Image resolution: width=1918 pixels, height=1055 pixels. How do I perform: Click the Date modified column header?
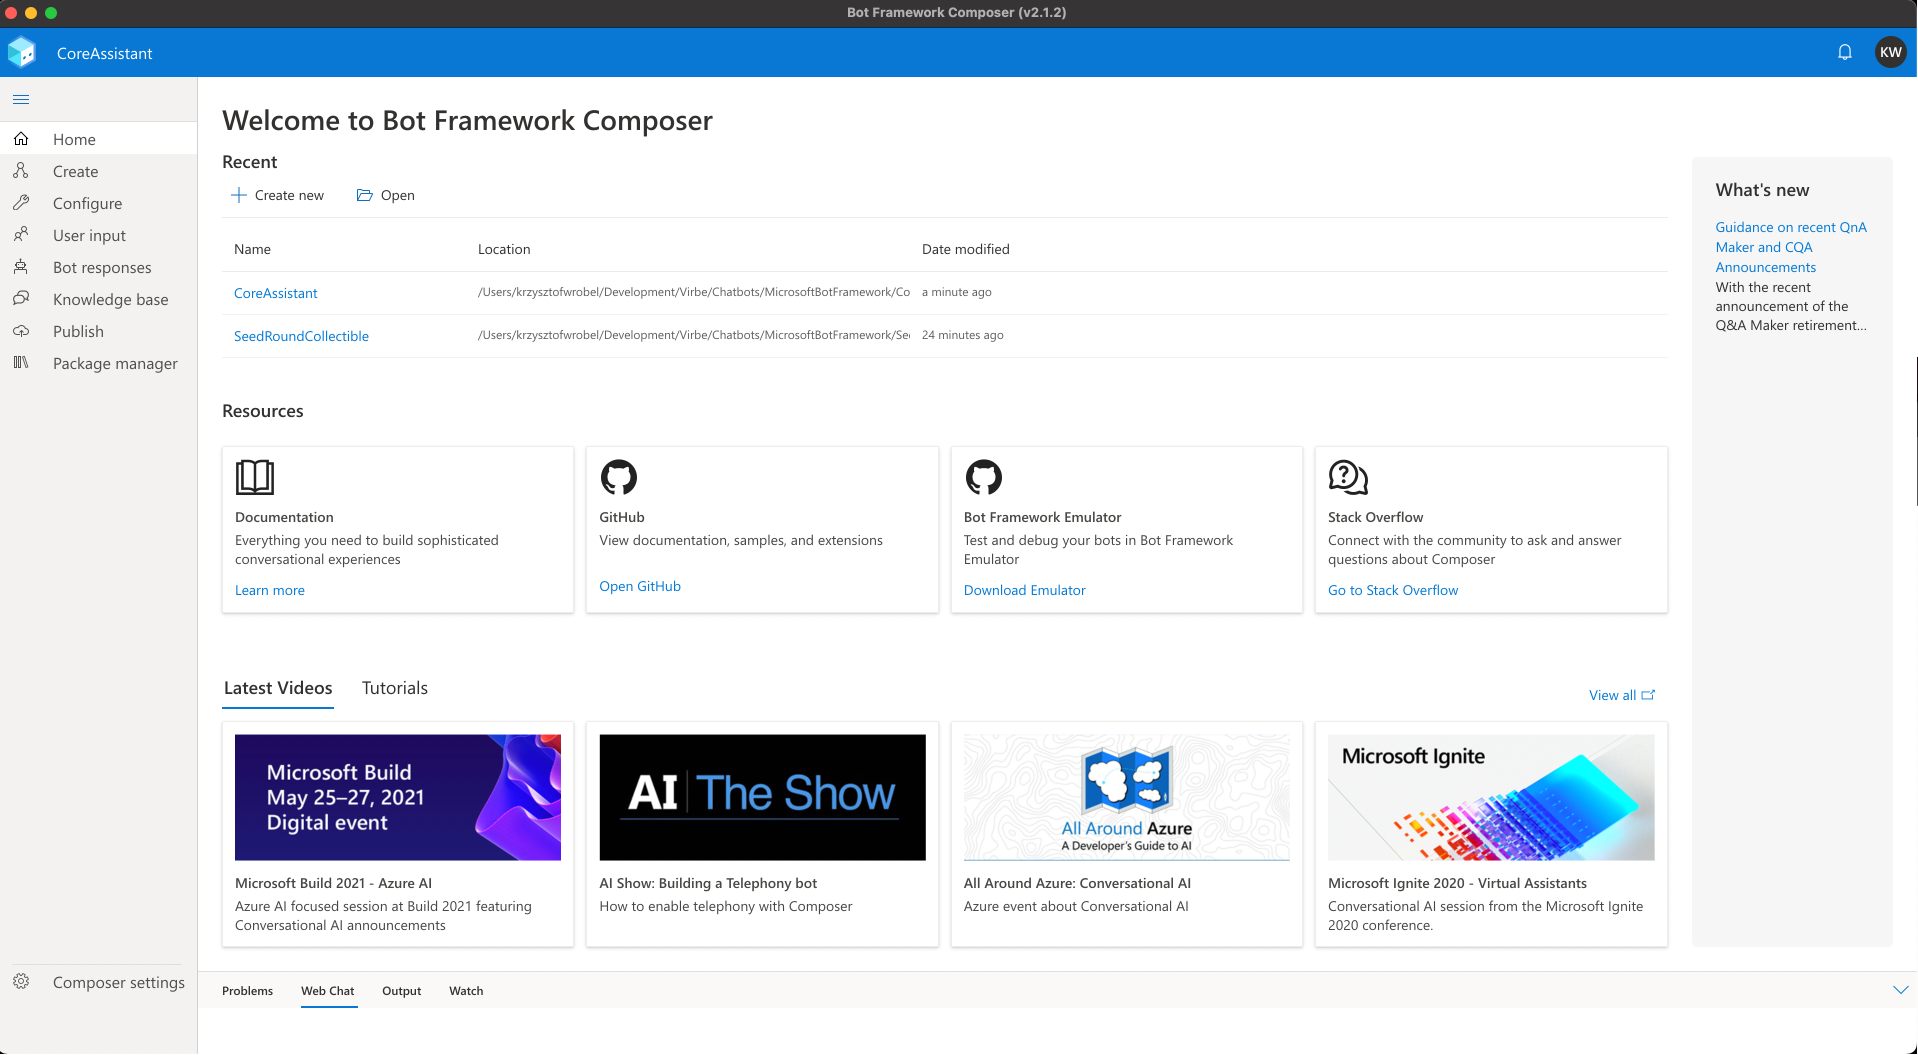(966, 249)
